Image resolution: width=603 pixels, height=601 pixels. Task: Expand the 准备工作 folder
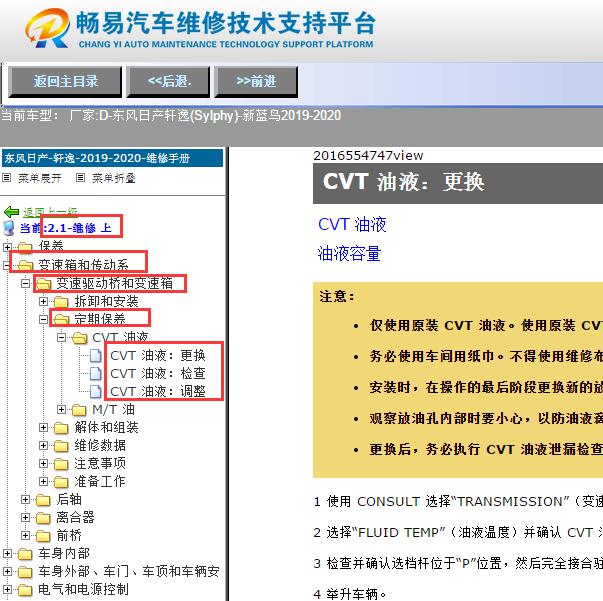click(43, 481)
